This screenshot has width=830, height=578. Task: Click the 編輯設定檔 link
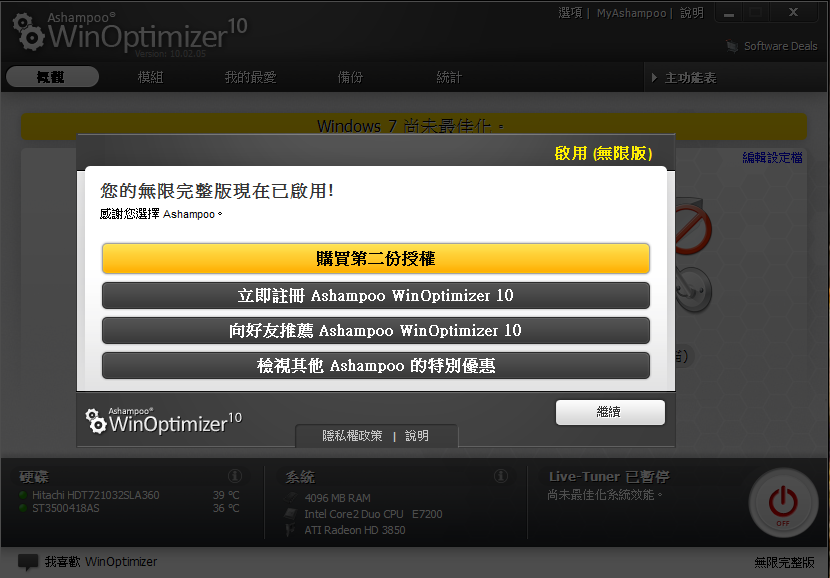772,157
